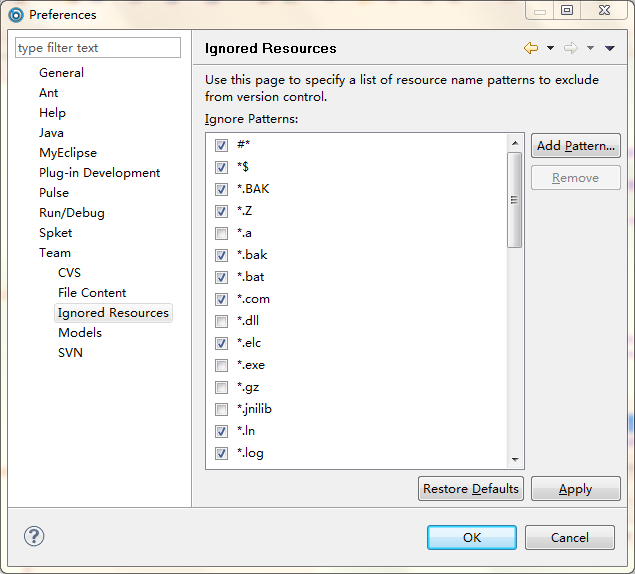Click the pattern list scroll down arrow

pos(515,459)
